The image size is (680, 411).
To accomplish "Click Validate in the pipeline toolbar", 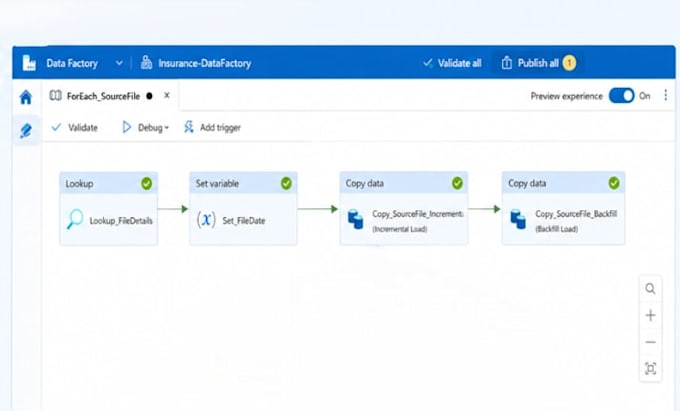I will (x=74, y=127).
